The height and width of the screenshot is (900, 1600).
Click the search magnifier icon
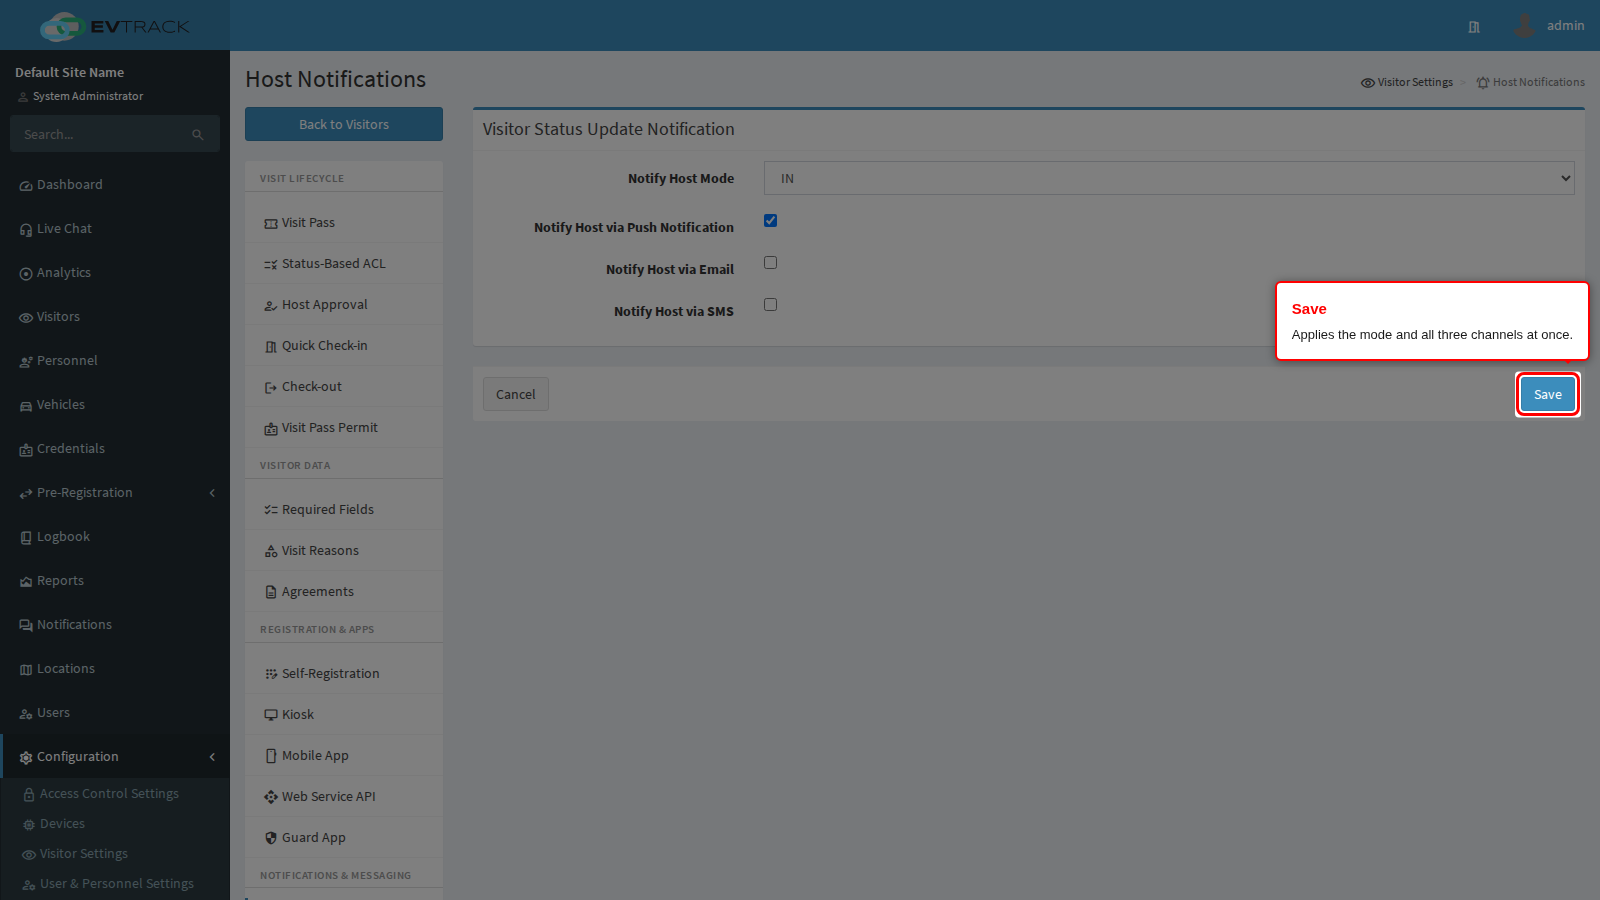[198, 135]
